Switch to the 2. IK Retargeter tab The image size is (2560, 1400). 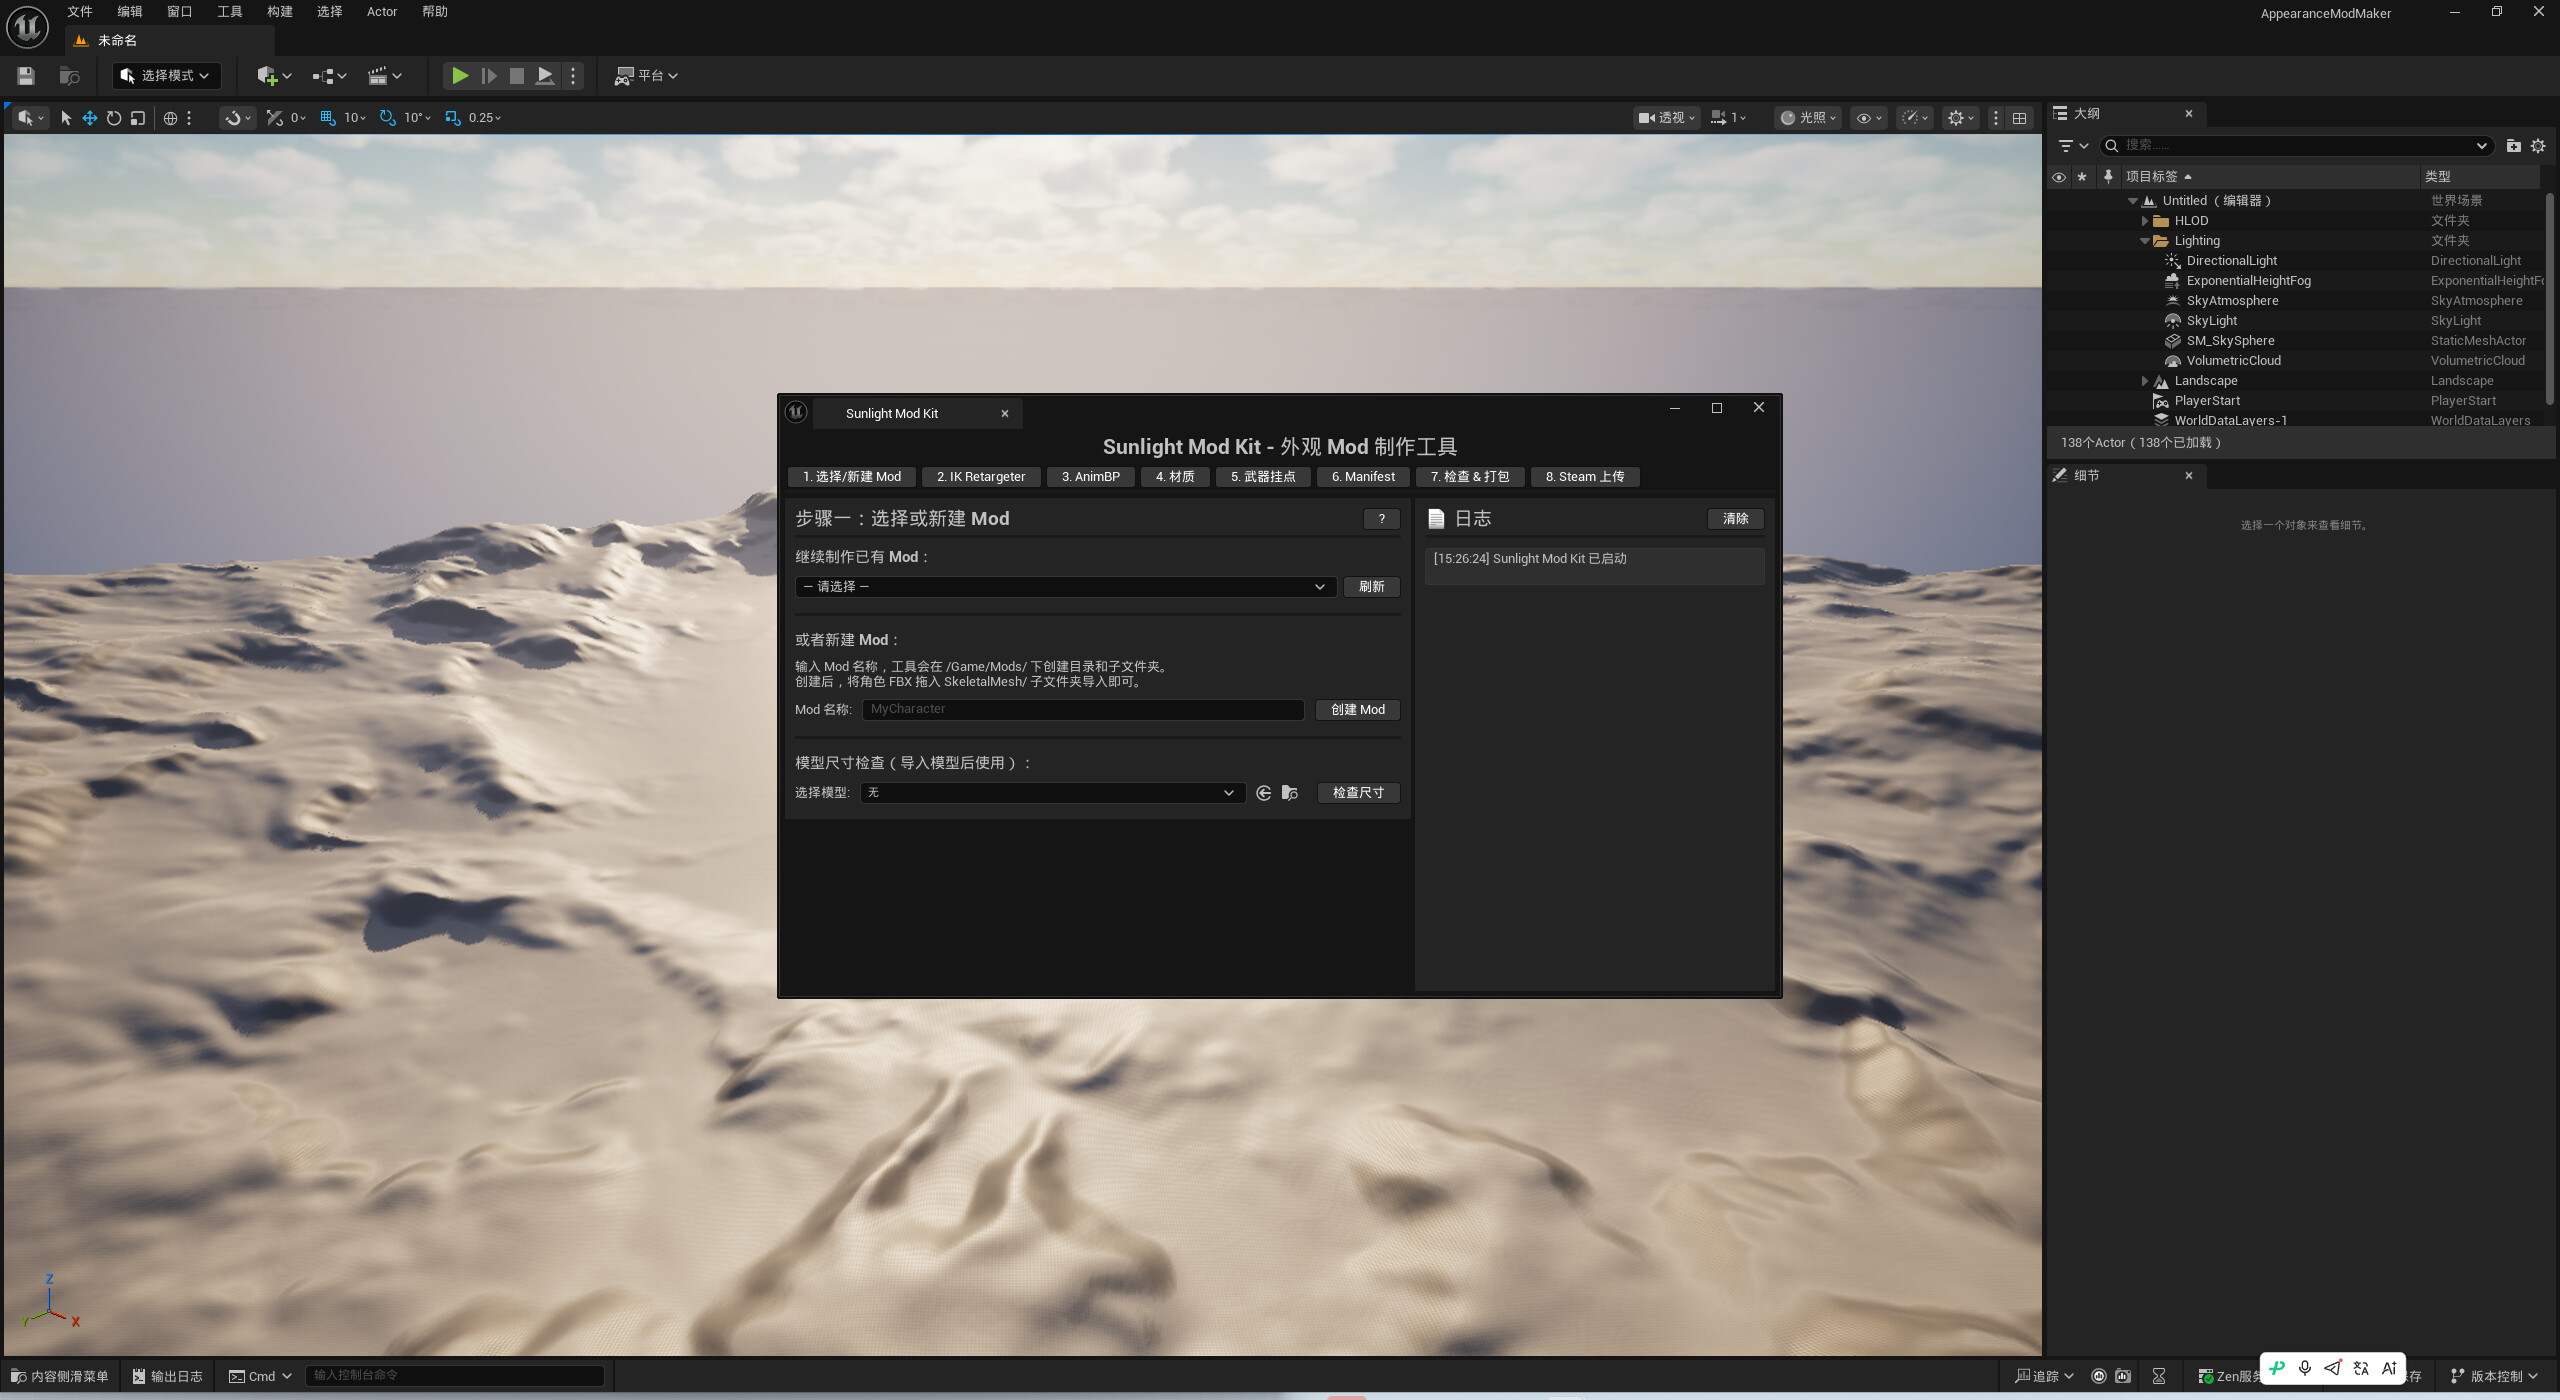980,477
